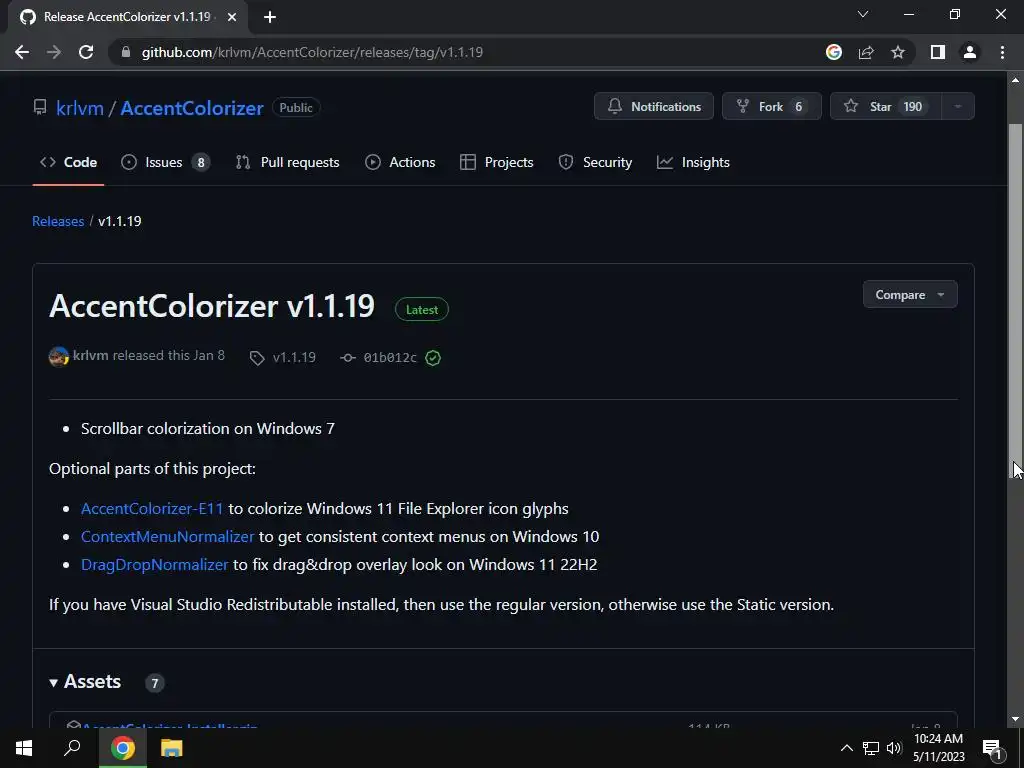This screenshot has width=1024, height=768.
Task: Click krlvm avatar image
Action: click(59, 357)
